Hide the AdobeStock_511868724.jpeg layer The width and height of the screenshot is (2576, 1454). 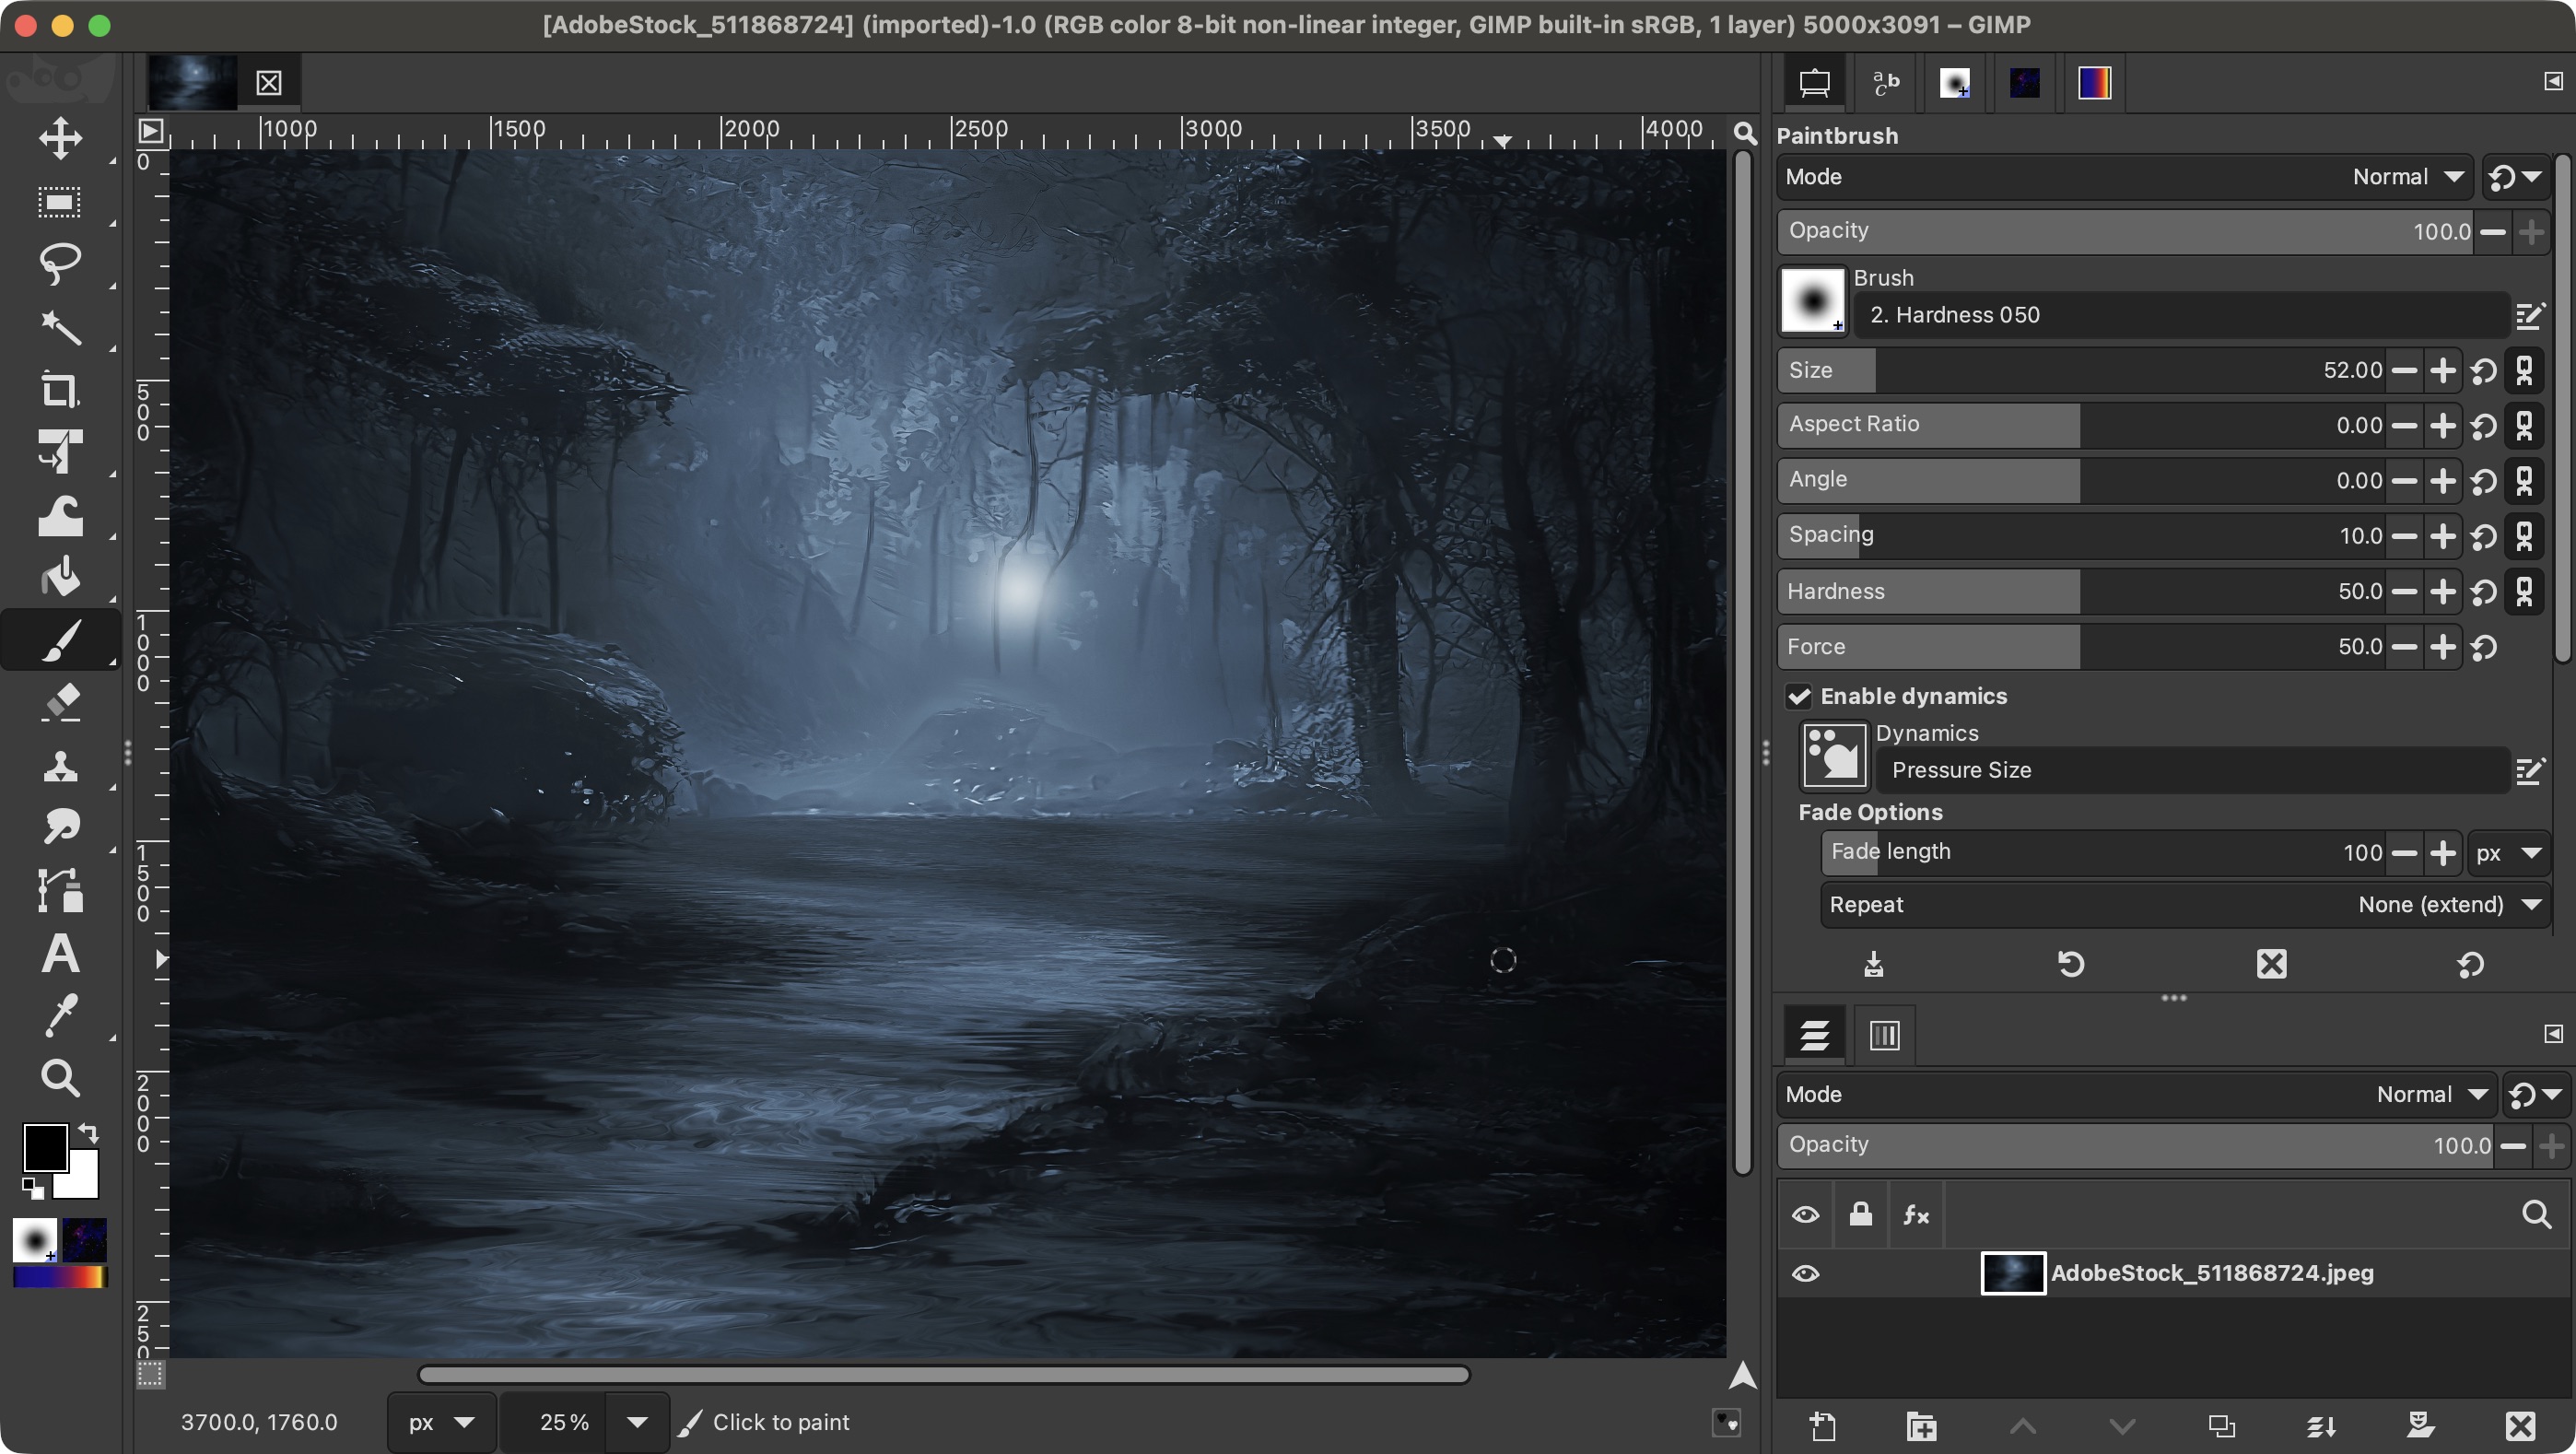(x=1805, y=1274)
